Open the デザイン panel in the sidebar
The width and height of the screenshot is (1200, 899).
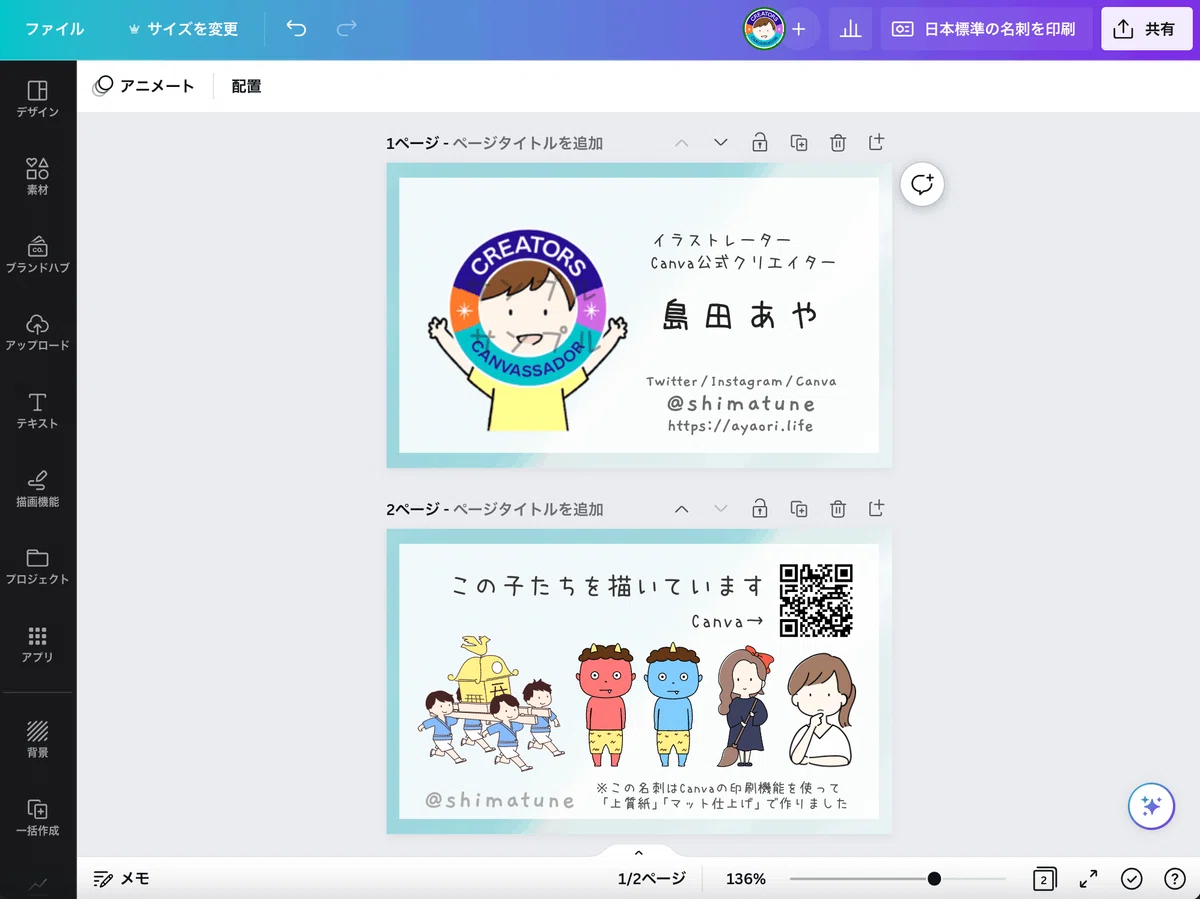[x=38, y=99]
